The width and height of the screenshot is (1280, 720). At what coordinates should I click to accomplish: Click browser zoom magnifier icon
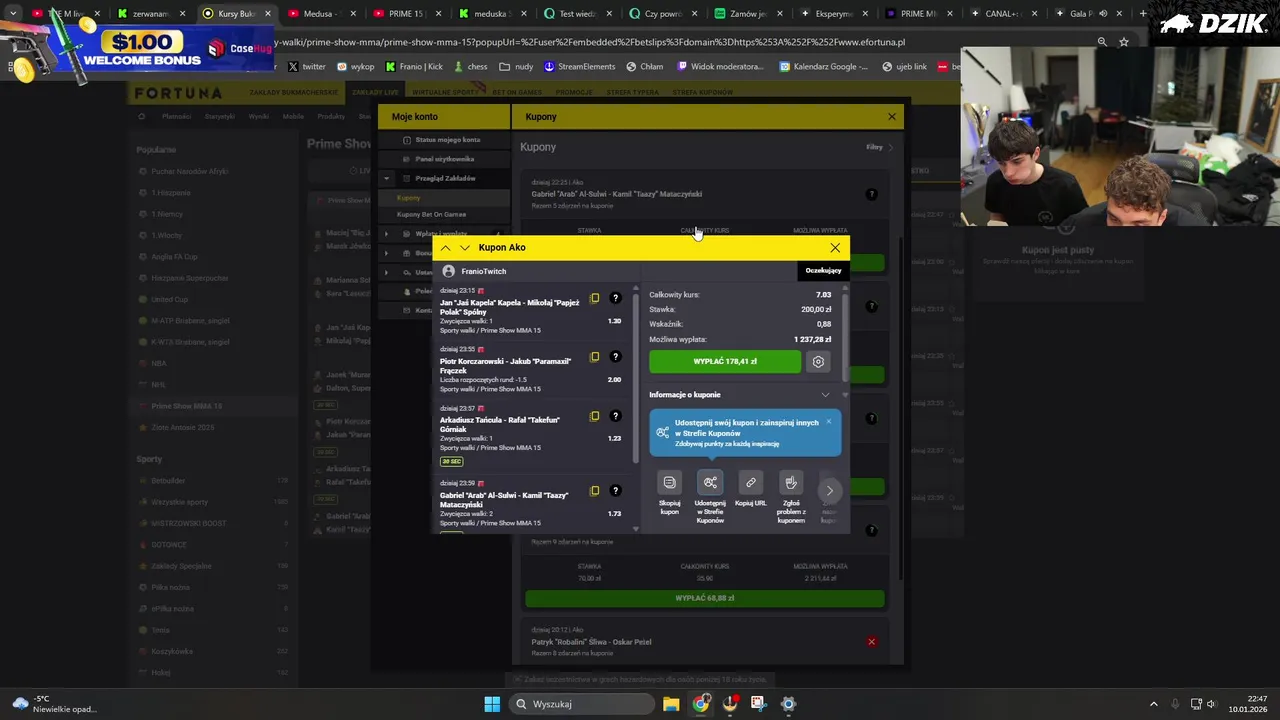click(1102, 42)
